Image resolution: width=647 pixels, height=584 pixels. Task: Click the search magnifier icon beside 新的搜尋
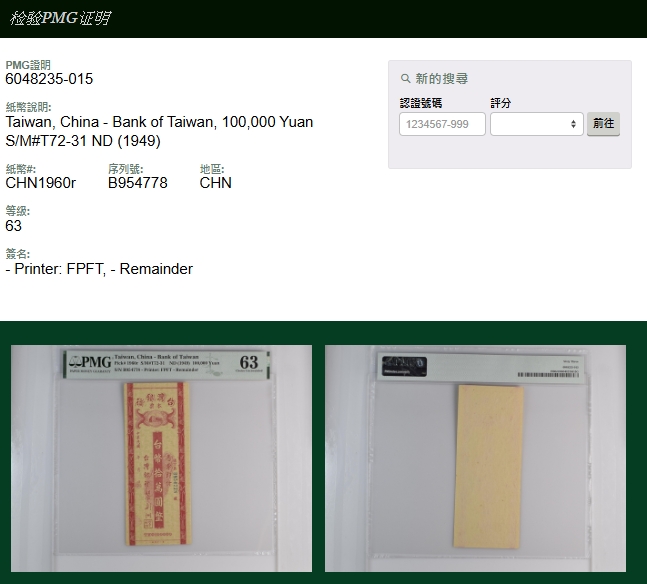406,78
